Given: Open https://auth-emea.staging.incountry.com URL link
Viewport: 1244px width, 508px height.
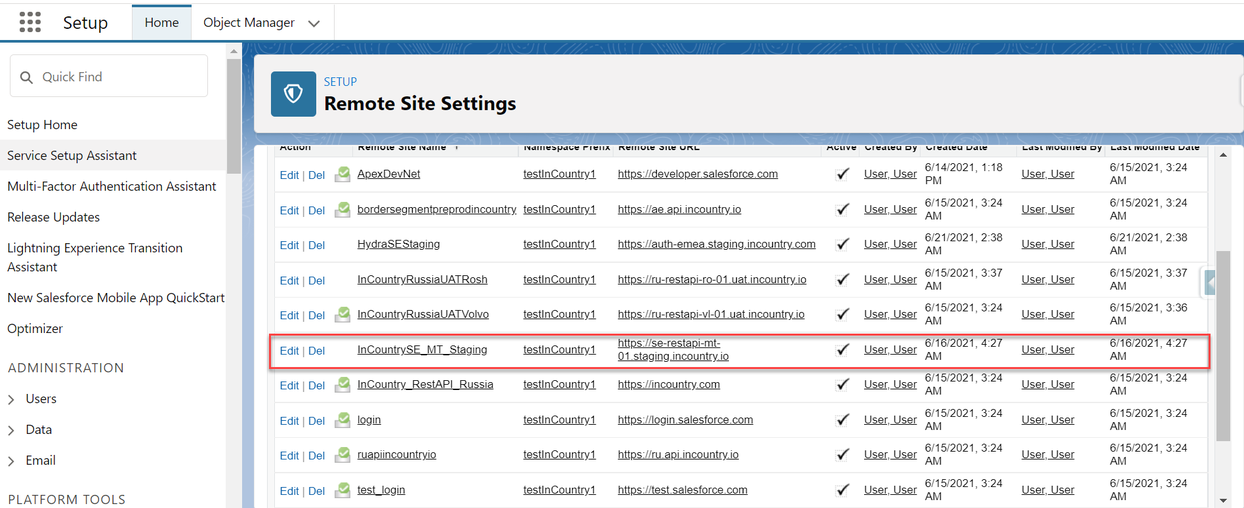Looking at the screenshot, I should click(x=716, y=244).
